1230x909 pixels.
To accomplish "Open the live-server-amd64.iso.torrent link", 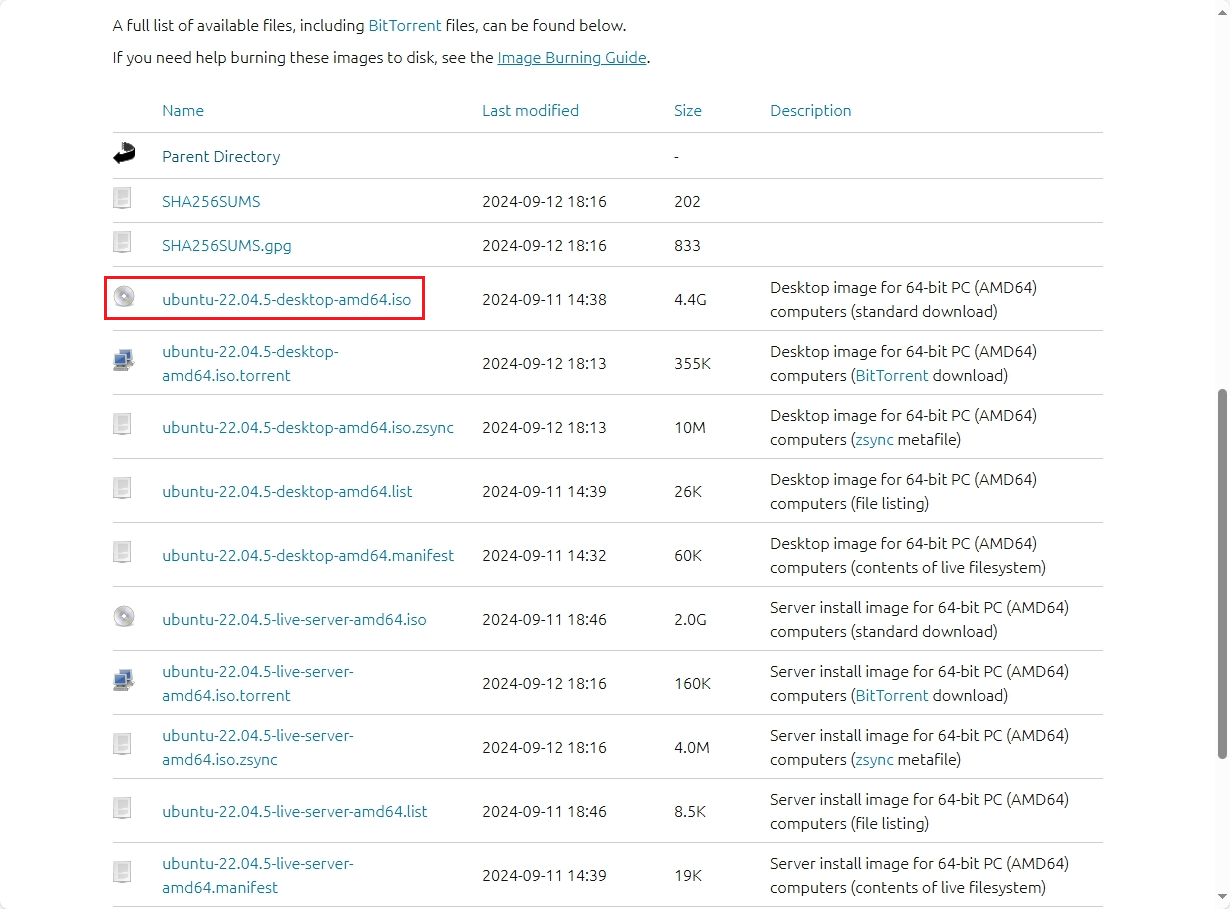I will point(258,684).
